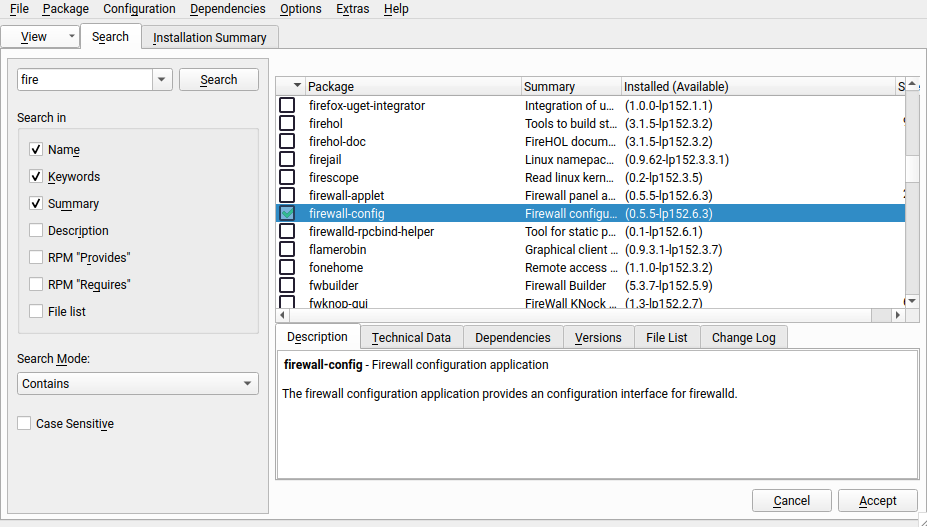927x527 pixels.
Task: Open the Dependencies menu
Action: (x=228, y=9)
